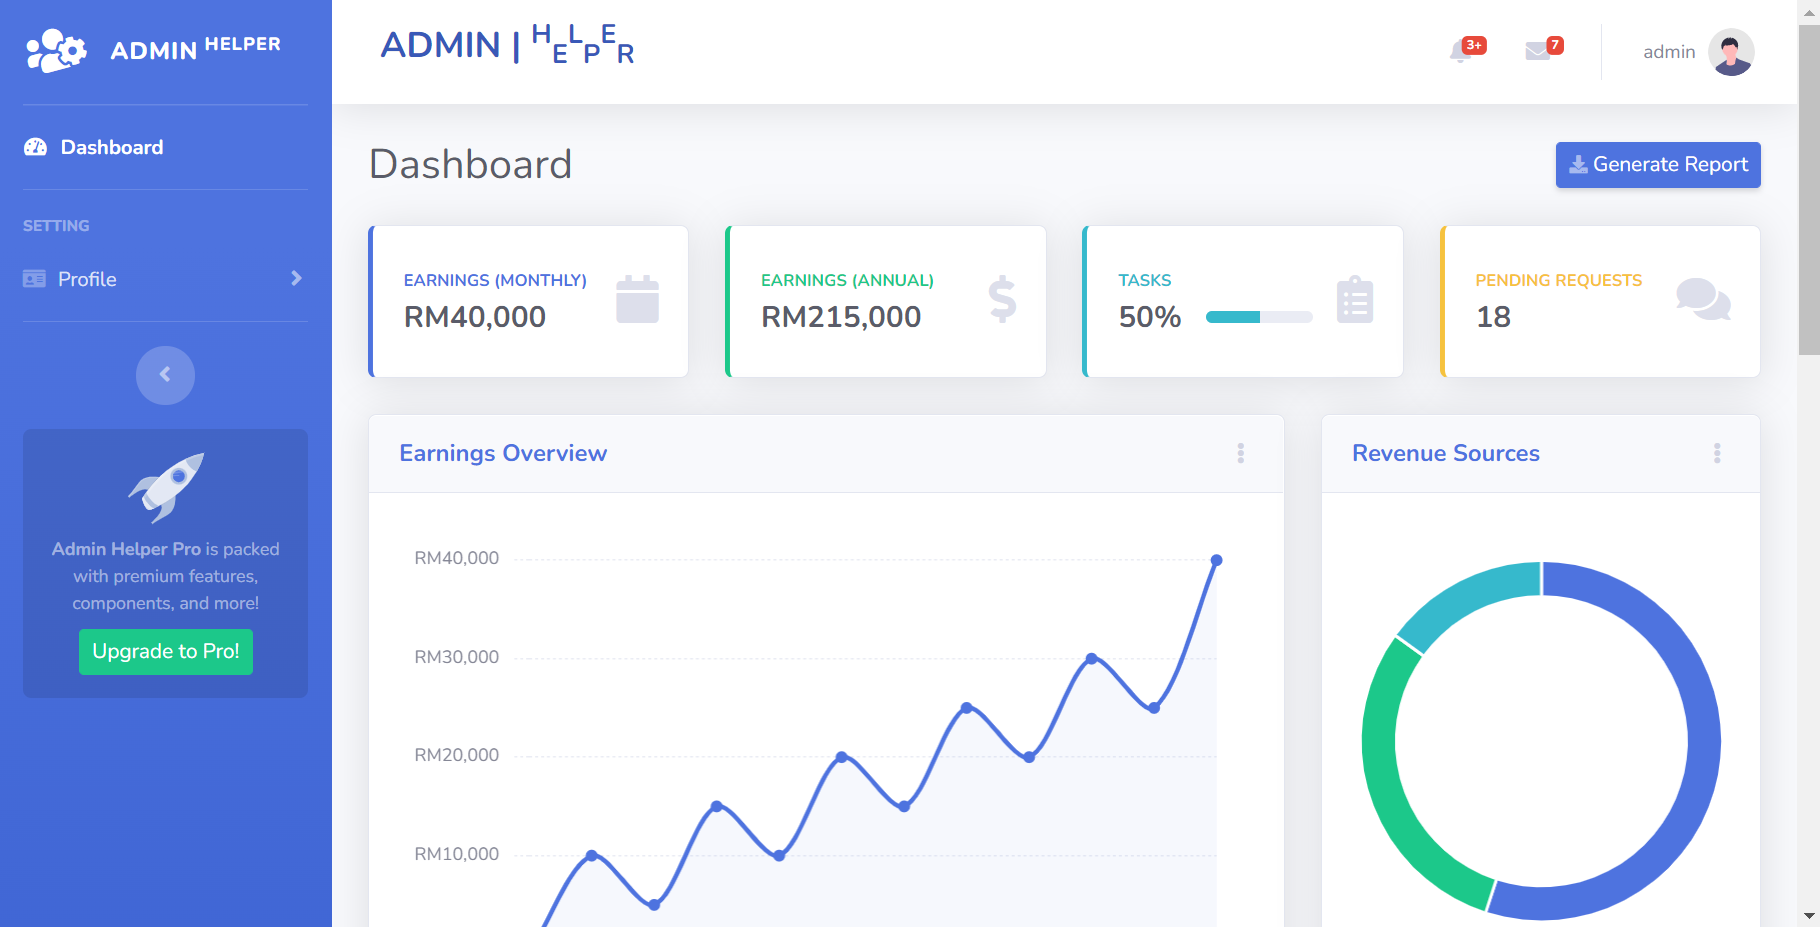Click the Tasks progress bar

point(1259,317)
